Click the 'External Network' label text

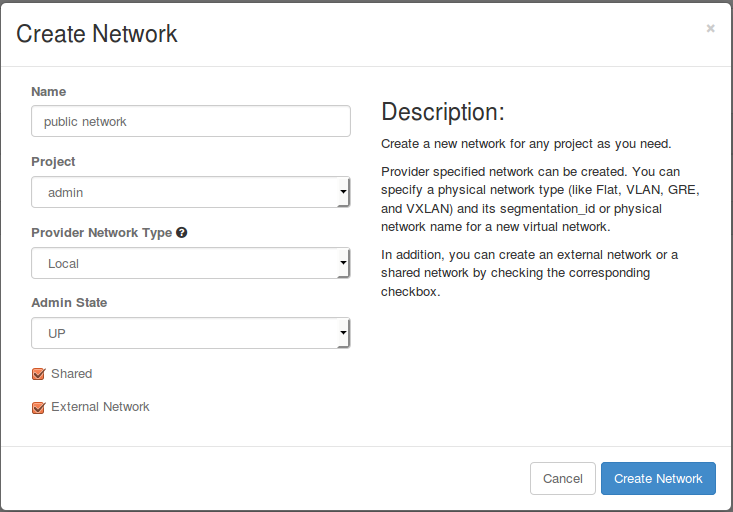(x=100, y=407)
